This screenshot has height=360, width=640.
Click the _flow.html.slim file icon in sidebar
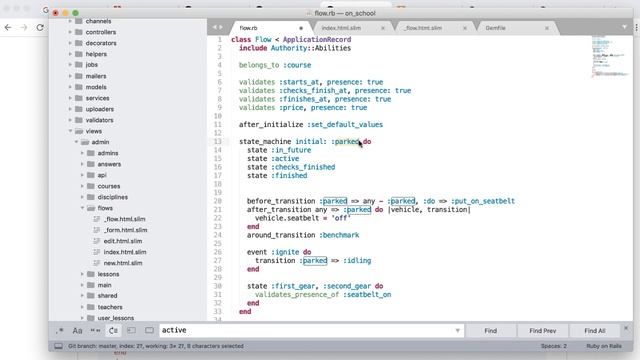96,219
